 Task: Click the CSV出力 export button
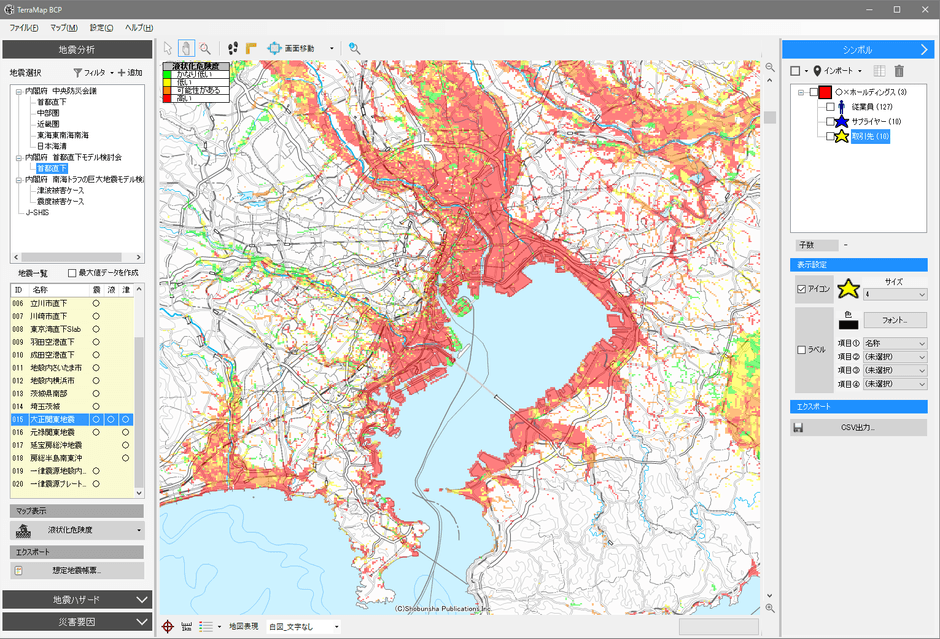pos(858,427)
